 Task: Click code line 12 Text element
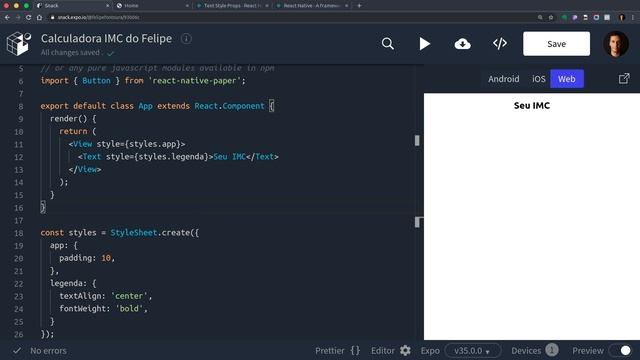(178, 157)
